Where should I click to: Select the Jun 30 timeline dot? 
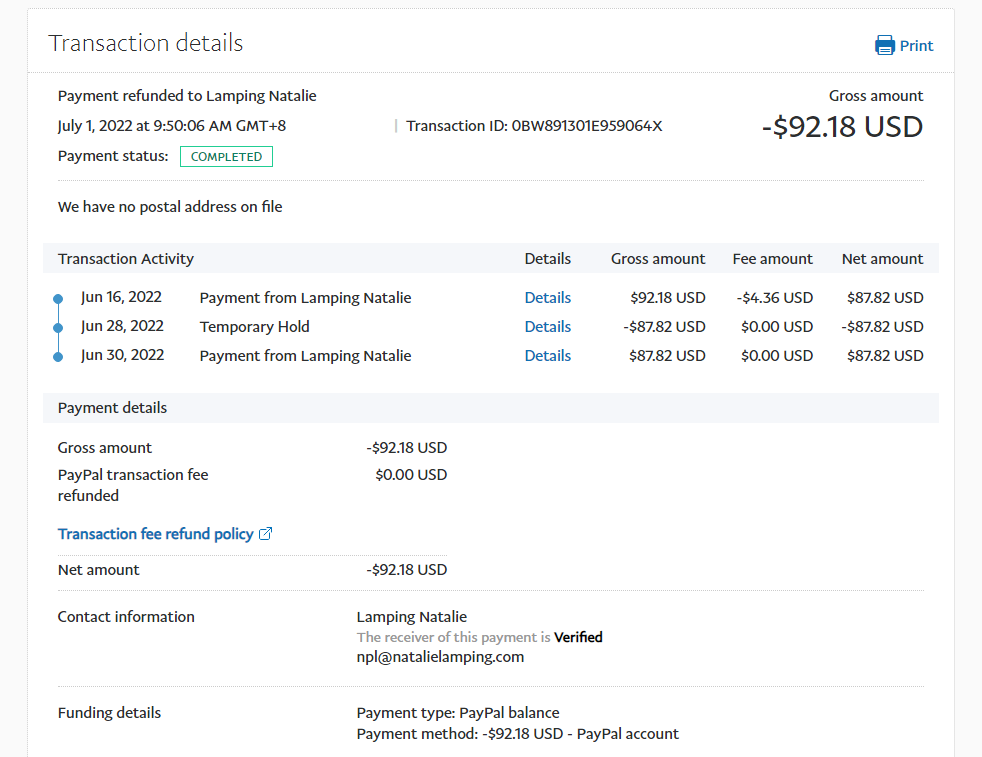(58, 356)
